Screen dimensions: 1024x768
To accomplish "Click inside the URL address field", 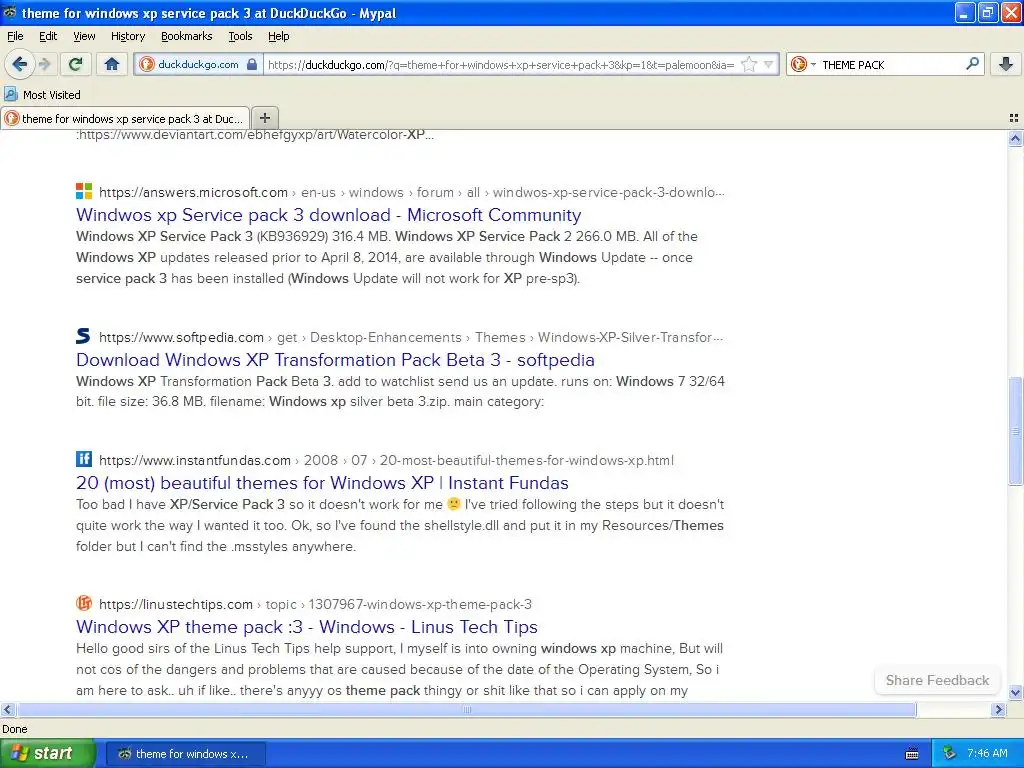I will (x=501, y=65).
